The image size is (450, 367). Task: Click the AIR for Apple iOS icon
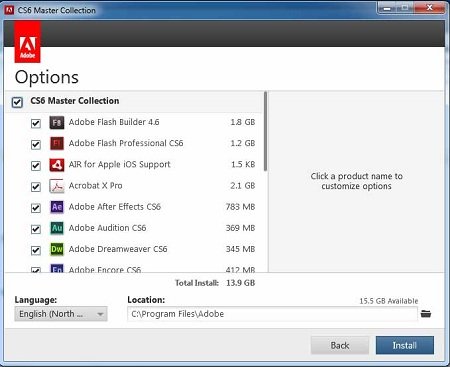[x=57, y=165]
